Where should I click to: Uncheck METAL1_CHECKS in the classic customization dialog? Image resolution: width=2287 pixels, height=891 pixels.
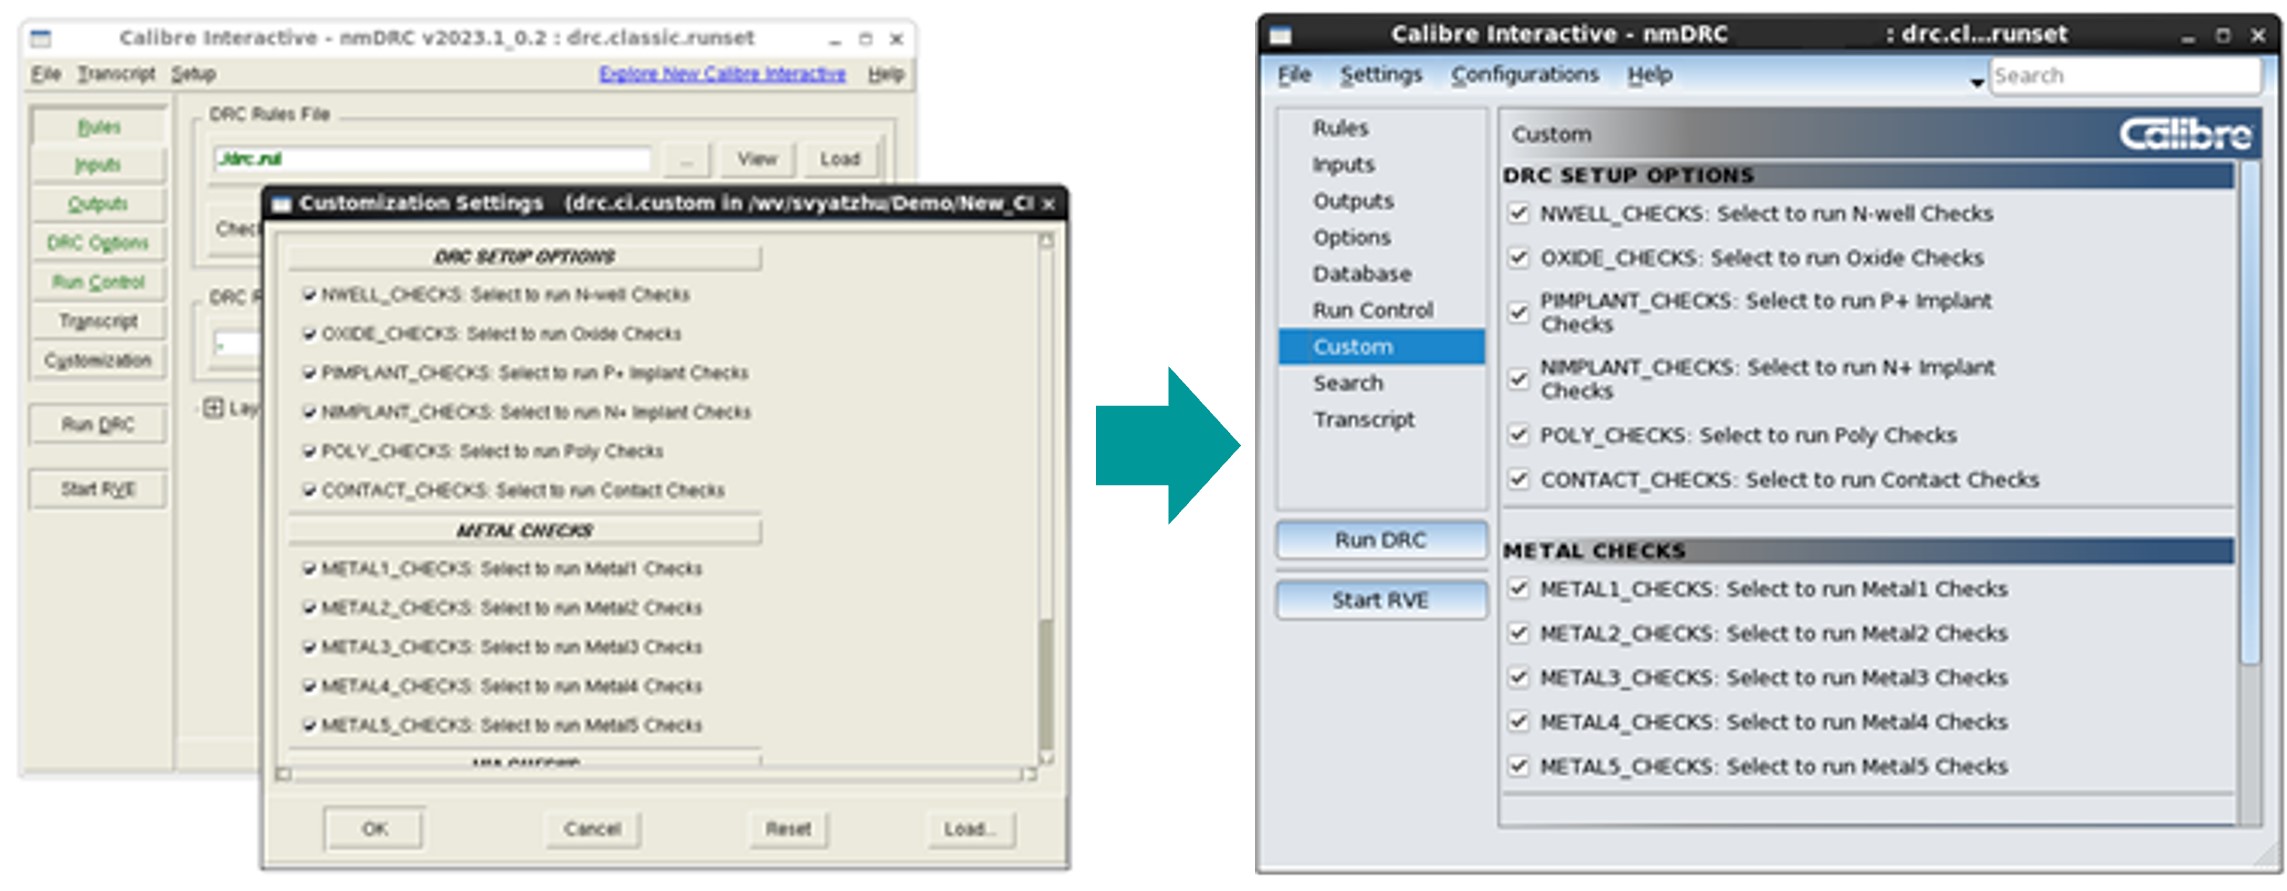pyautogui.click(x=310, y=568)
